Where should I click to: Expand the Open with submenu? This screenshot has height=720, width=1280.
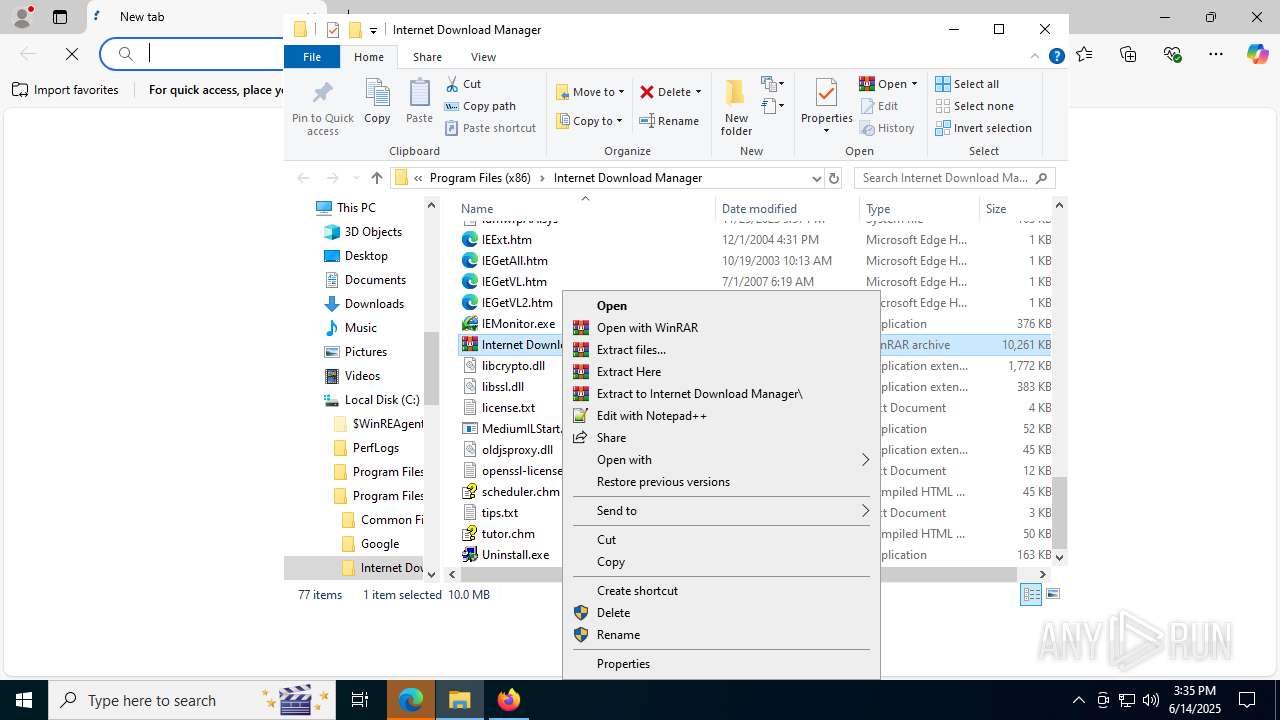721,460
